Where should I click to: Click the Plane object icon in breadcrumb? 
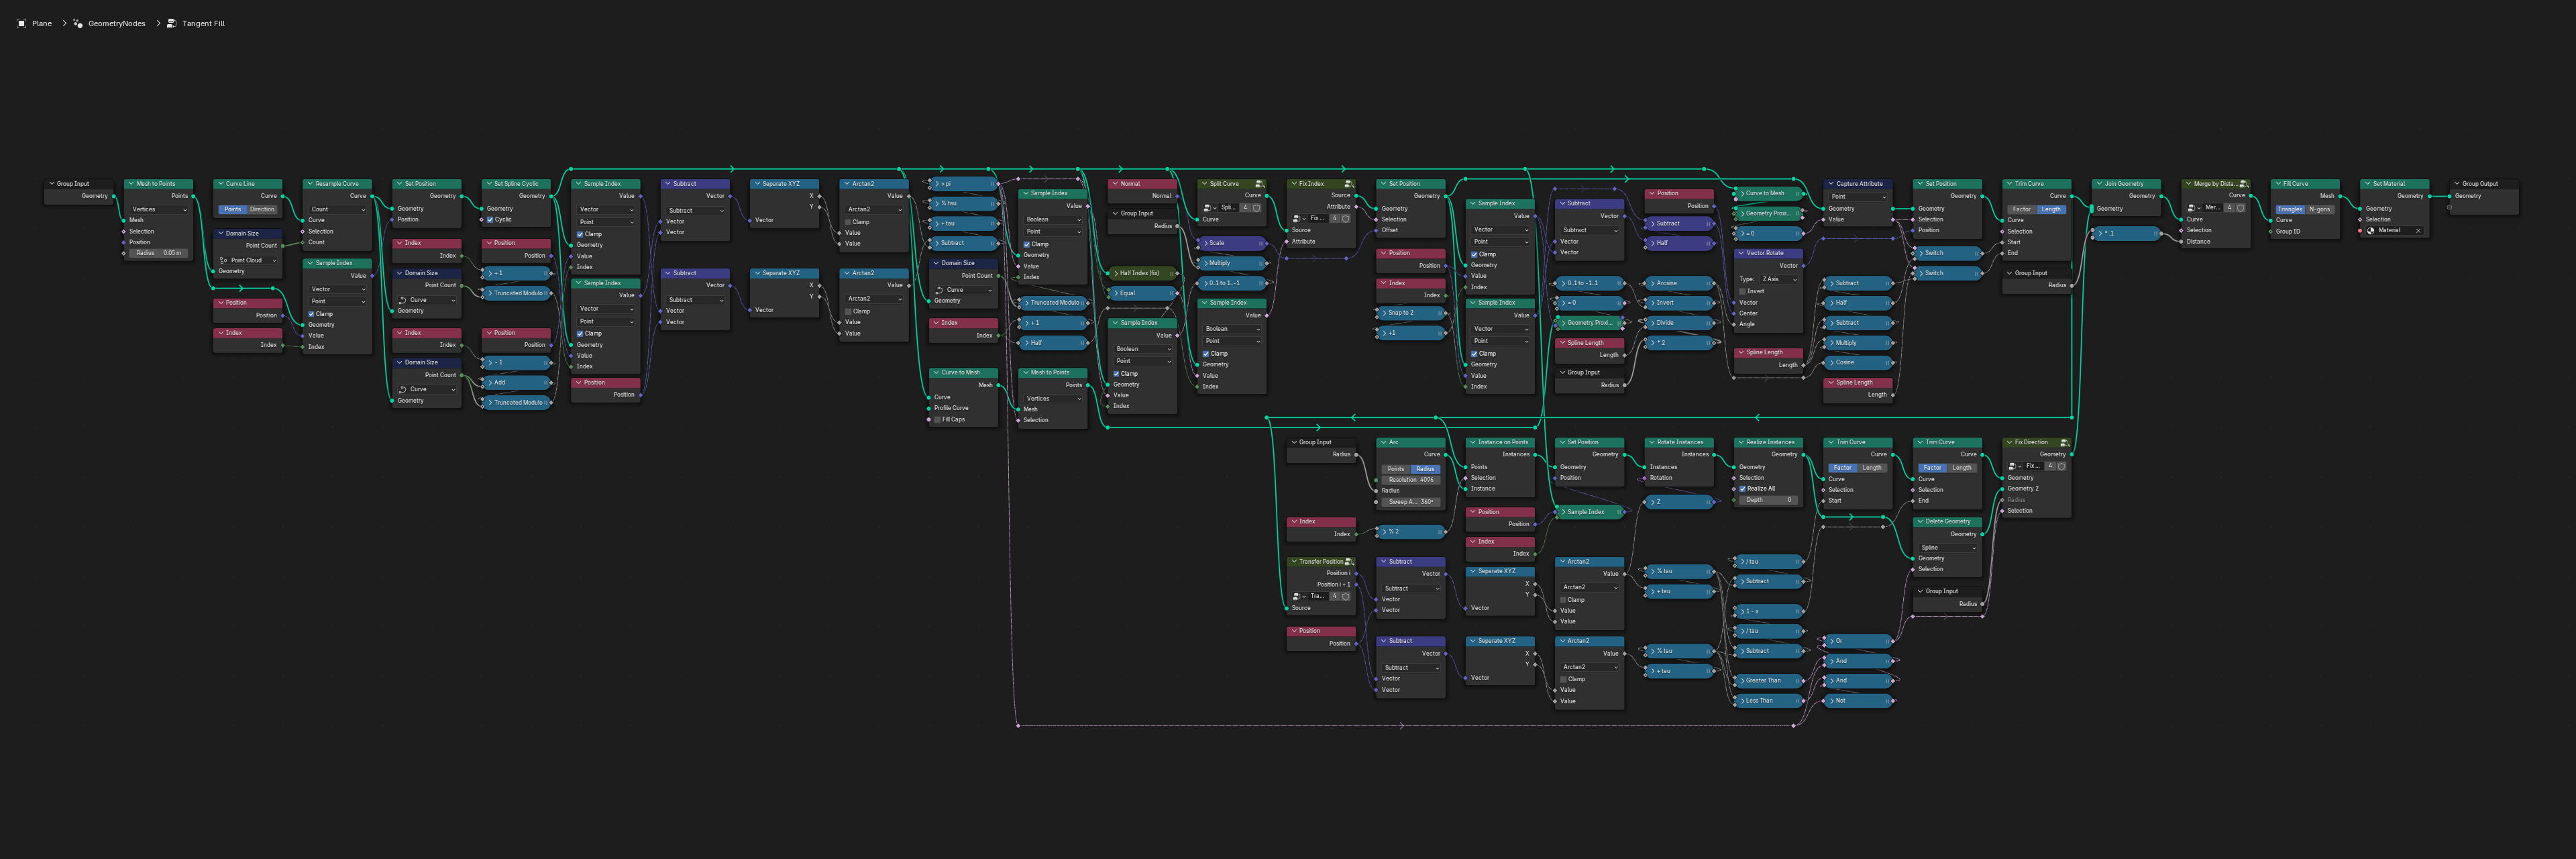(x=21, y=23)
